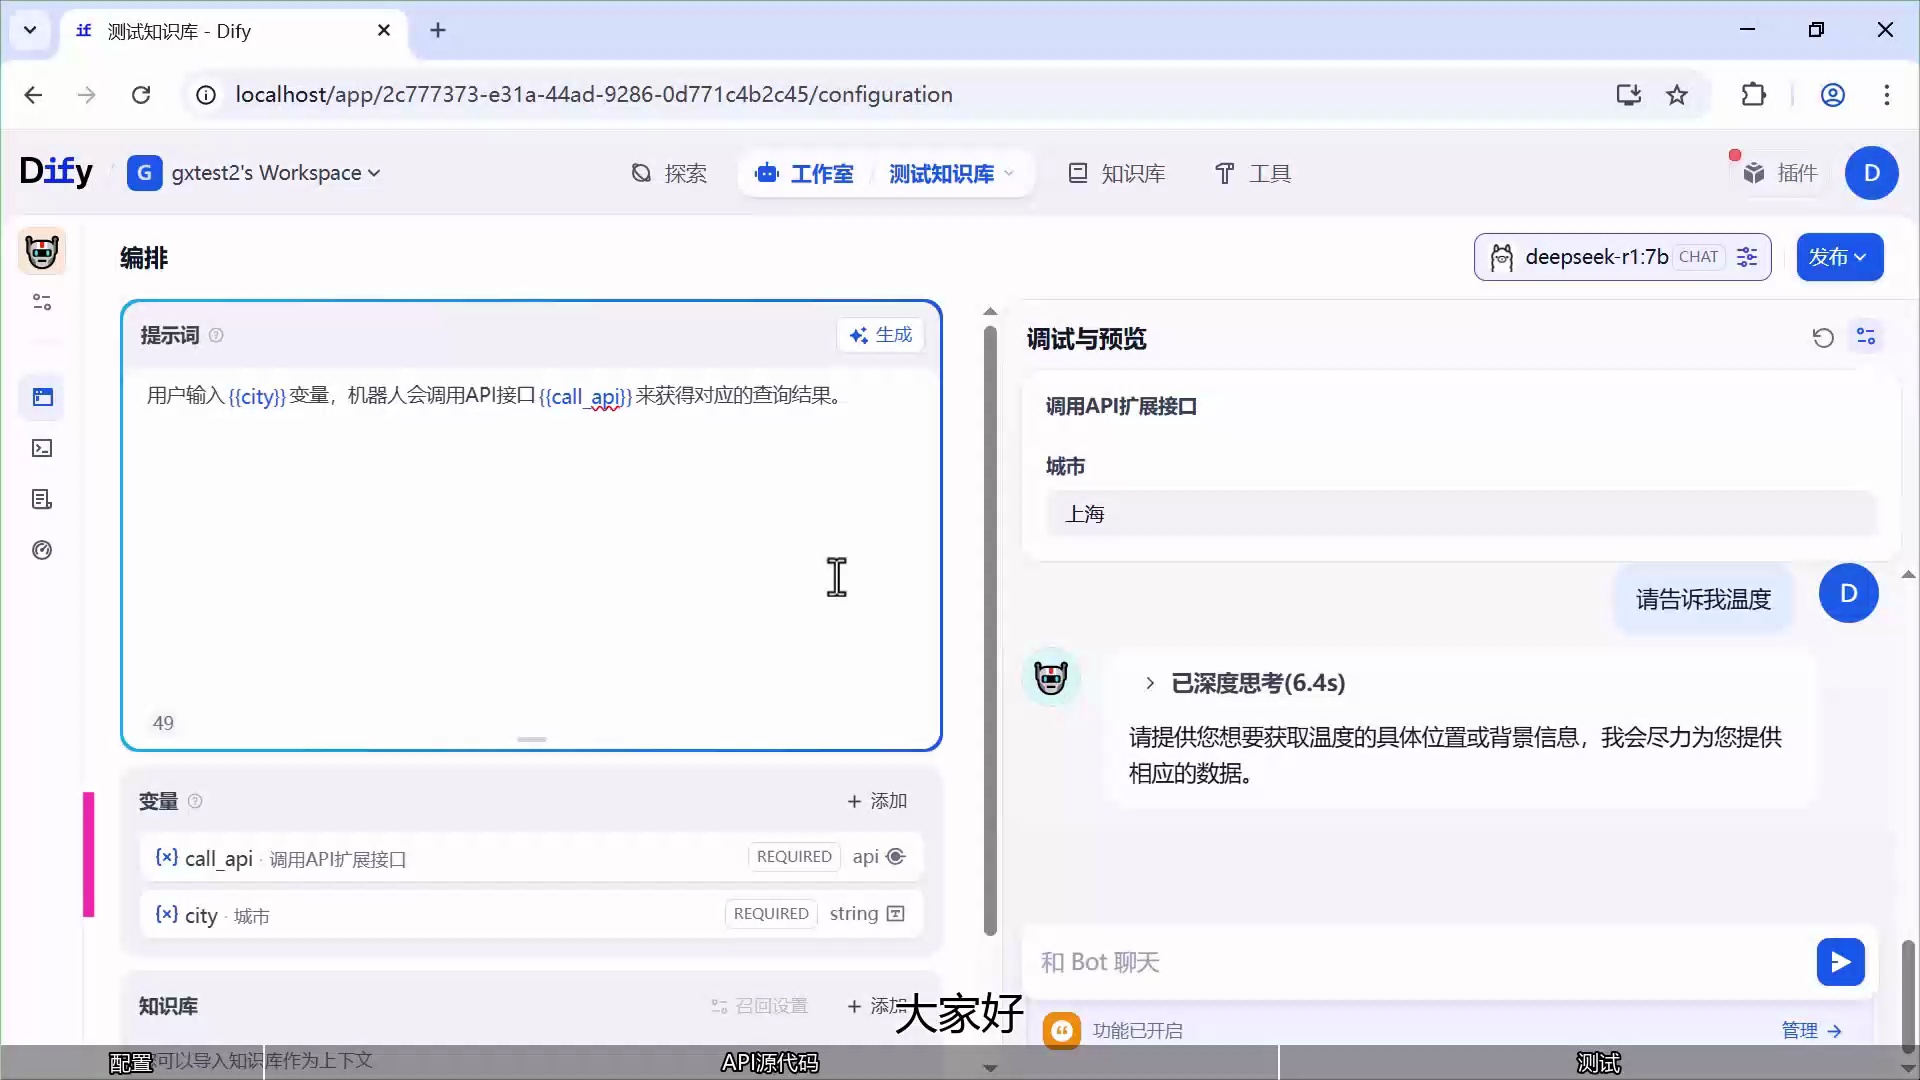
Task: Toggle the sidebar expand icon below the avatar
Action: click(x=42, y=302)
